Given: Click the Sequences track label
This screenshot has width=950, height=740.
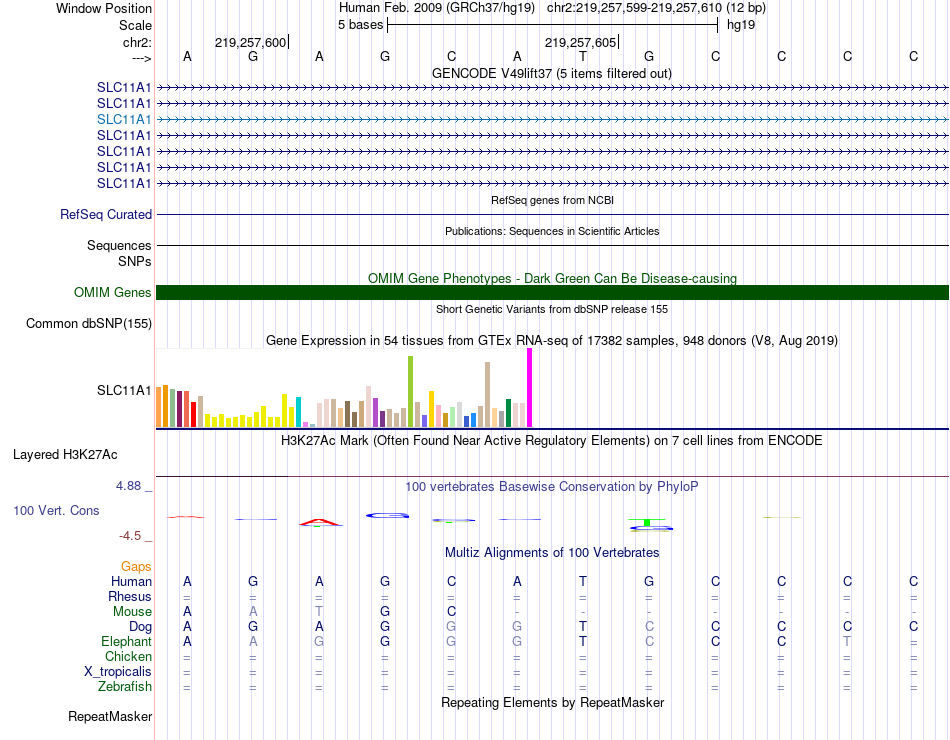Looking at the screenshot, I should click(x=119, y=245).
